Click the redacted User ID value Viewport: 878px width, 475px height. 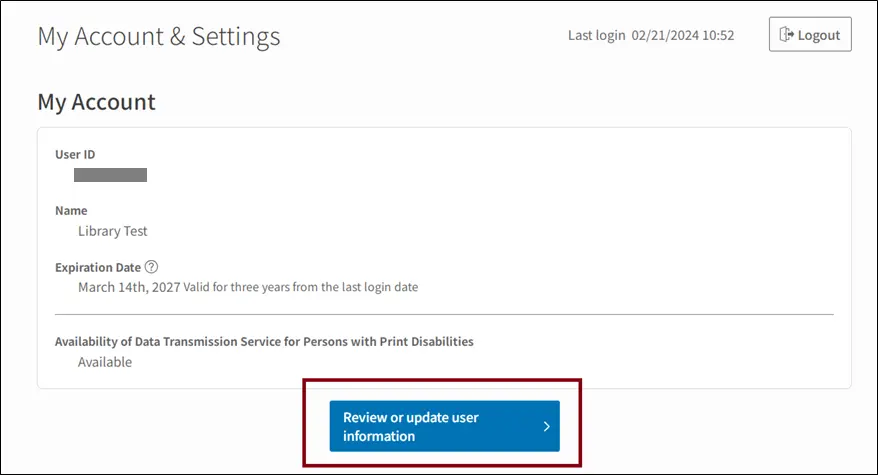110,175
